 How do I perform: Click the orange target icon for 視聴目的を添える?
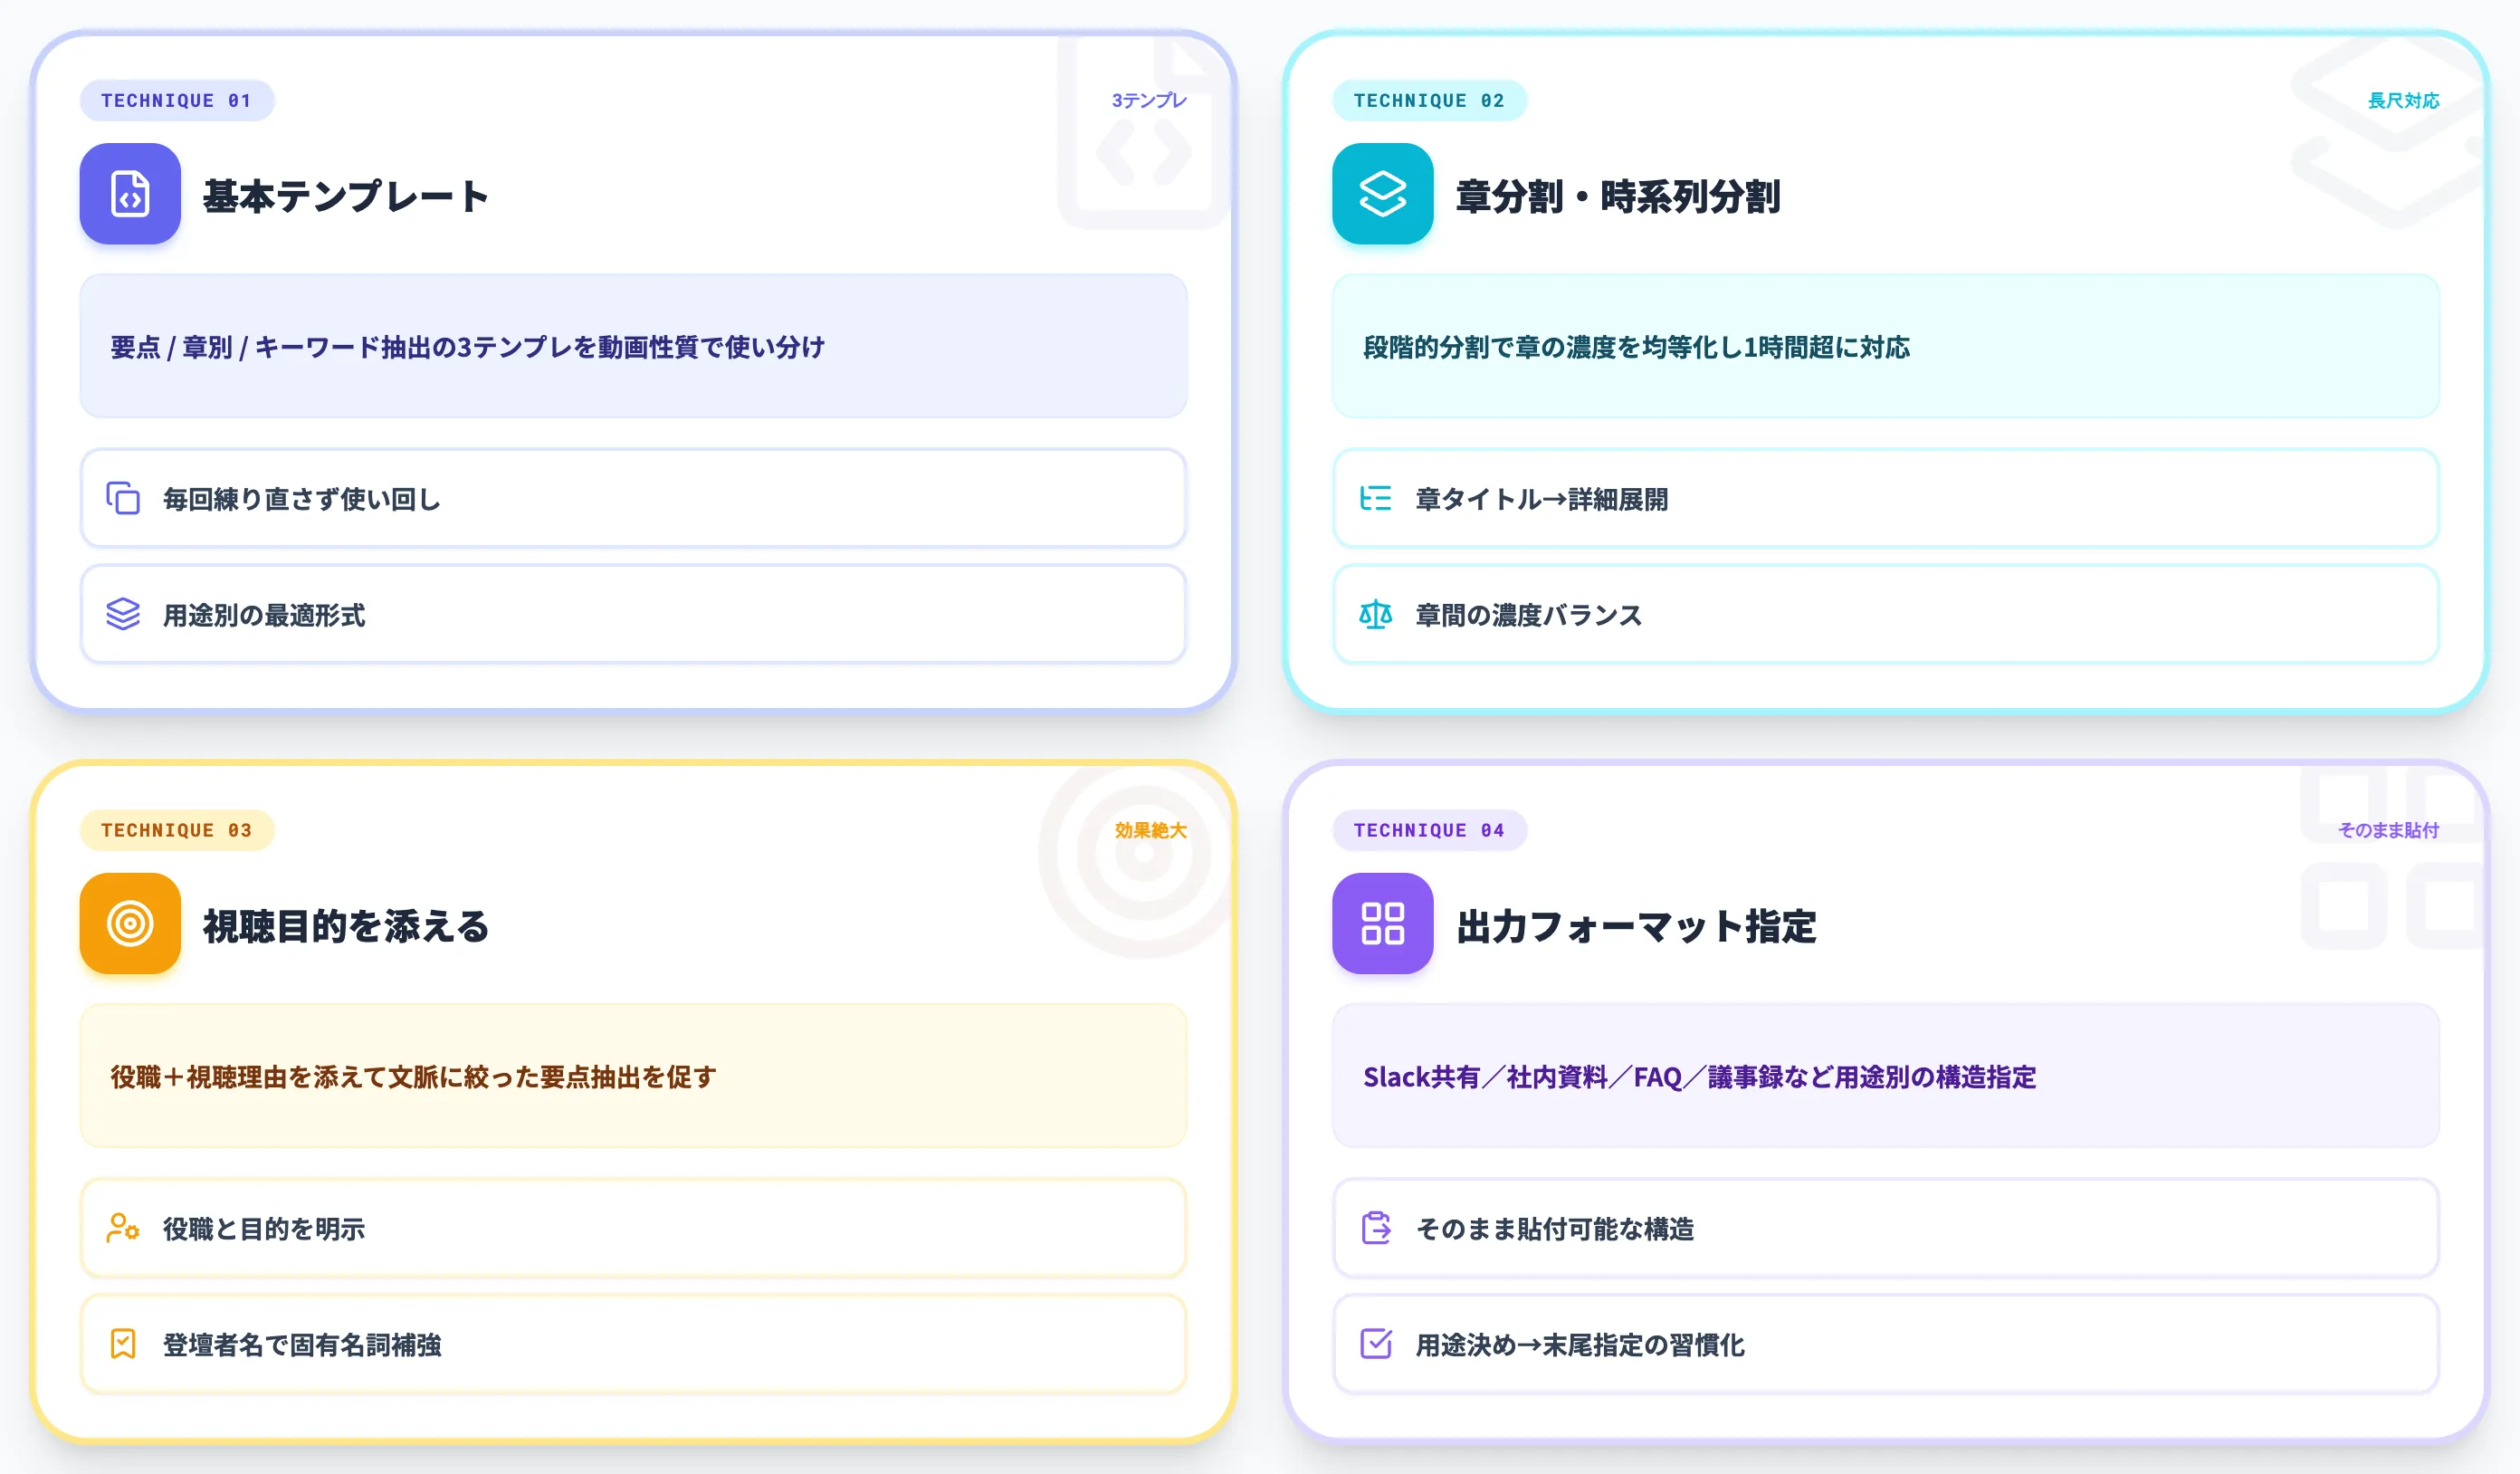pyautogui.click(x=130, y=923)
